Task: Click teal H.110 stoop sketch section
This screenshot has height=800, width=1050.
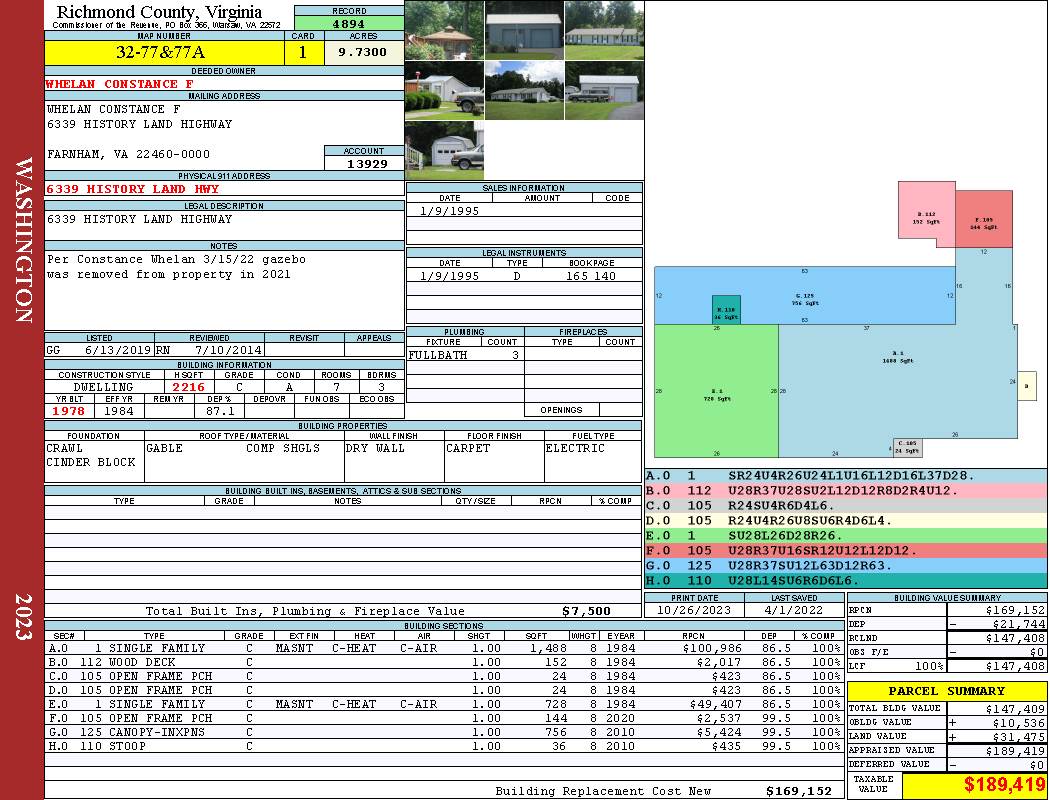Action: point(726,309)
